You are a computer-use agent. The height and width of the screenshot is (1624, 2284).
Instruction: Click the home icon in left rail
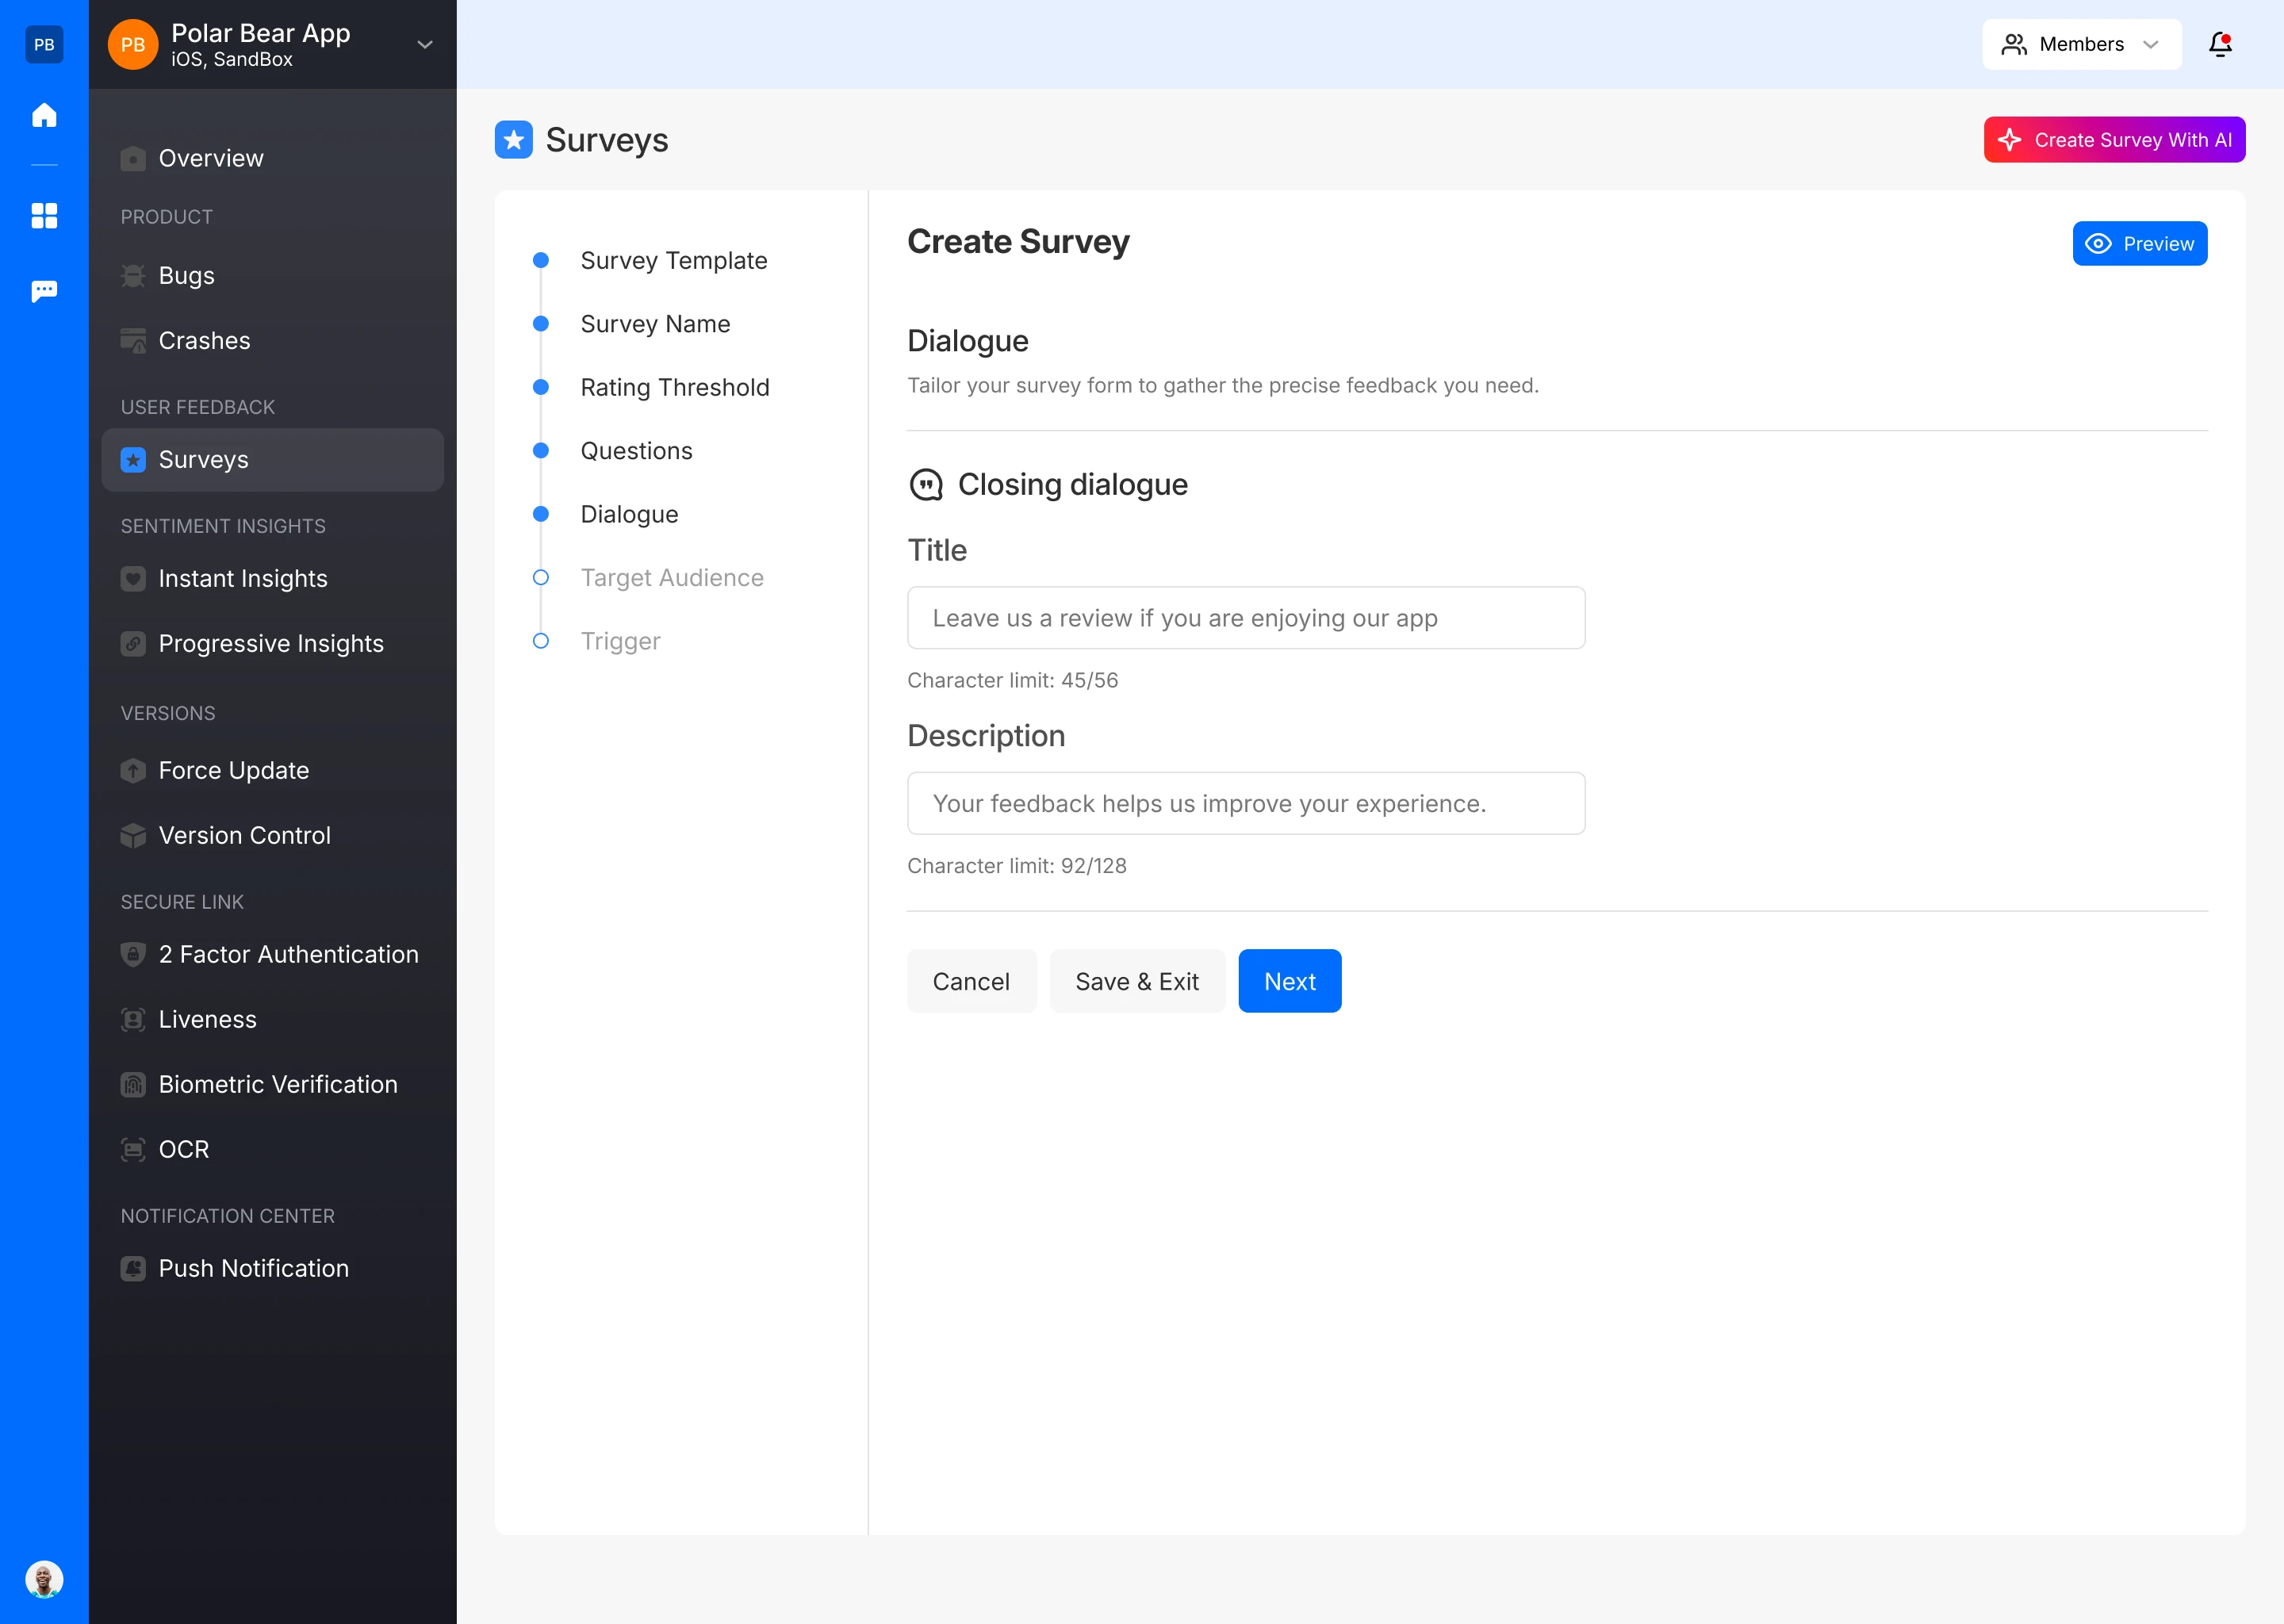[44, 115]
